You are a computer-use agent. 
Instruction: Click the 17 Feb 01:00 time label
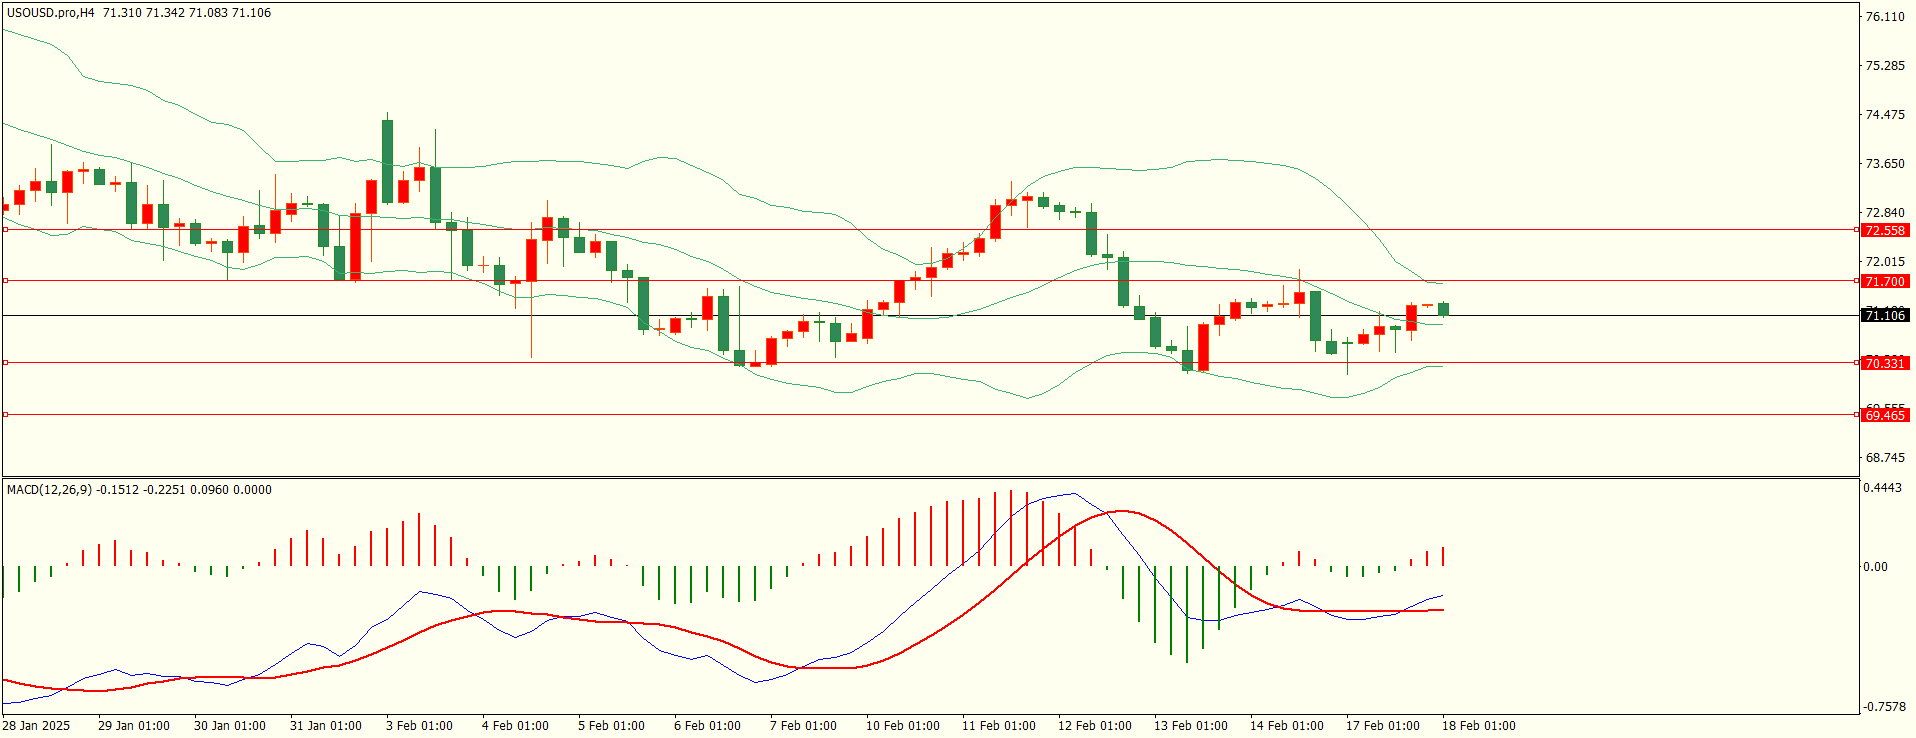(x=1383, y=726)
